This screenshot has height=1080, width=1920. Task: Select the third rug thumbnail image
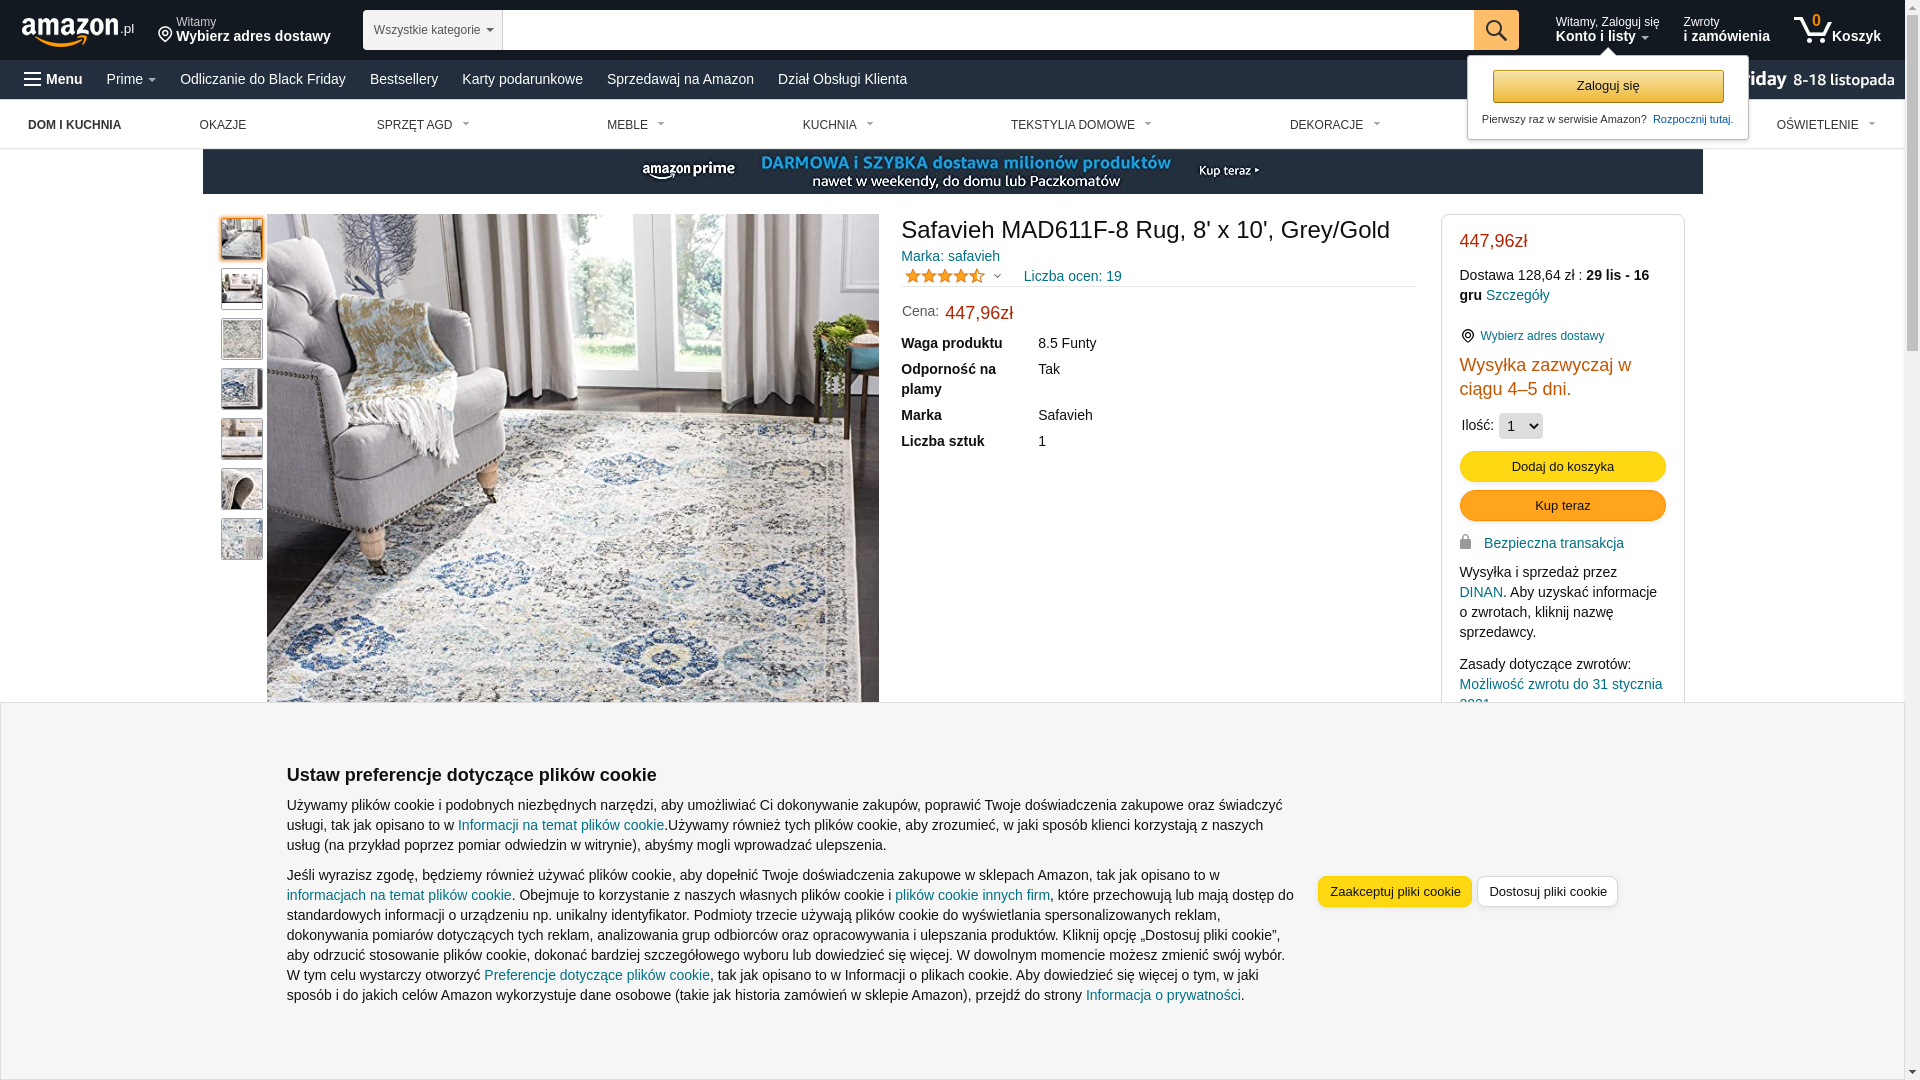click(241, 339)
